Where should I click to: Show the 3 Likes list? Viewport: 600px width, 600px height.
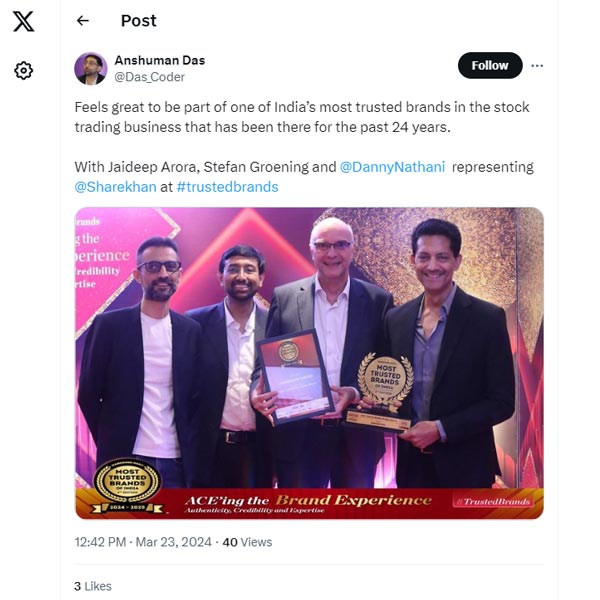click(x=93, y=586)
